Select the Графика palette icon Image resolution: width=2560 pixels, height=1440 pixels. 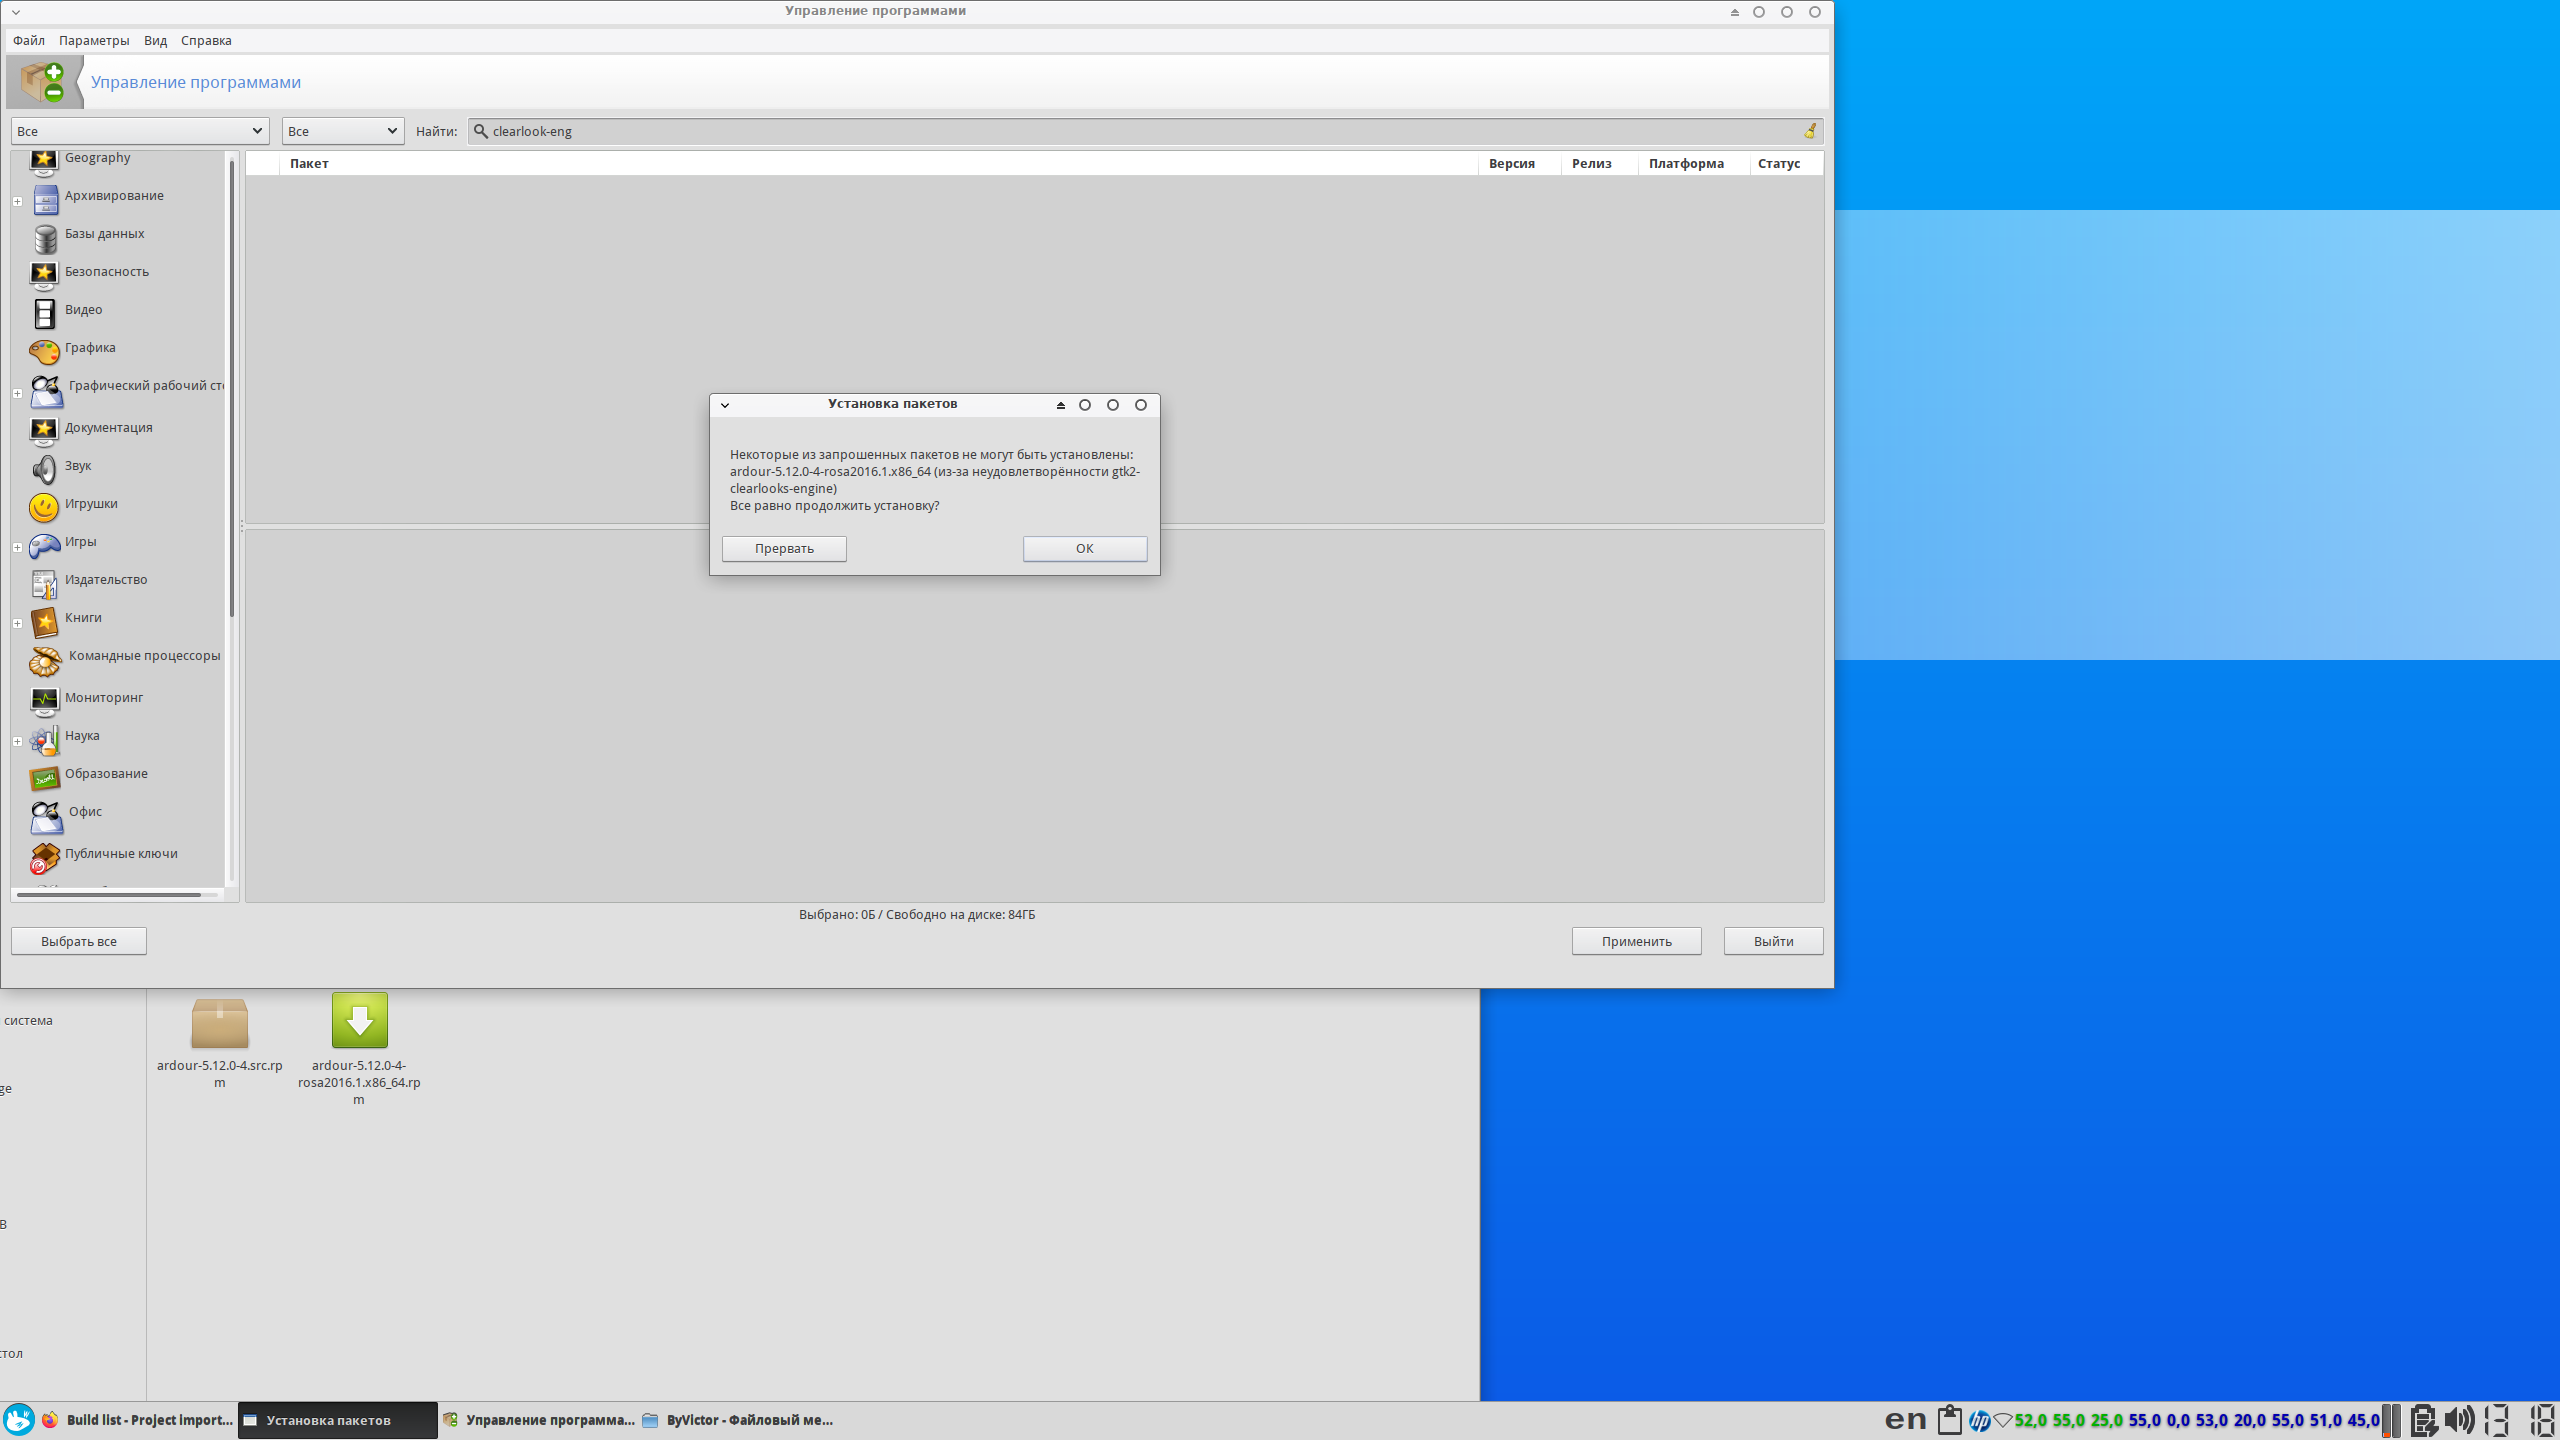(44, 350)
